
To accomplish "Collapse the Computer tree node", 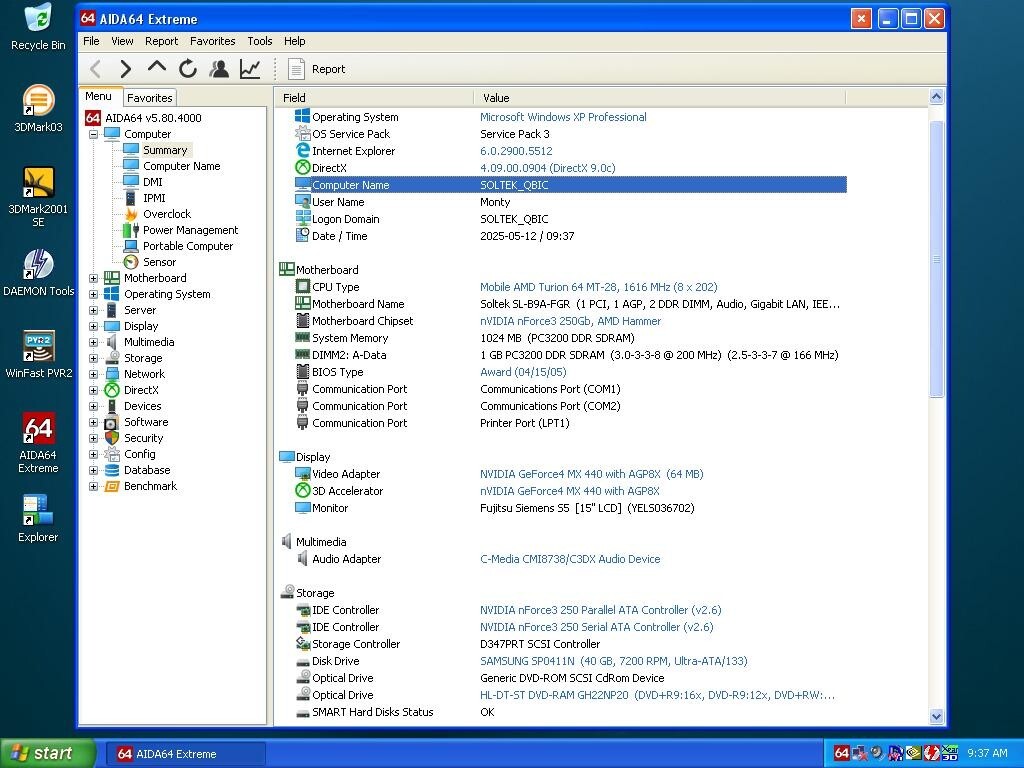I will [x=93, y=134].
